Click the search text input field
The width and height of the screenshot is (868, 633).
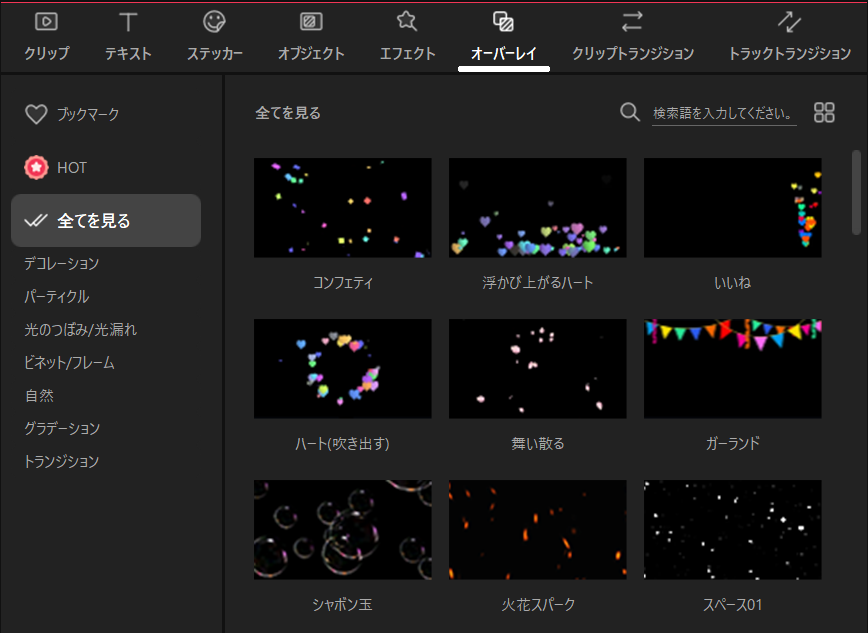tap(723, 113)
